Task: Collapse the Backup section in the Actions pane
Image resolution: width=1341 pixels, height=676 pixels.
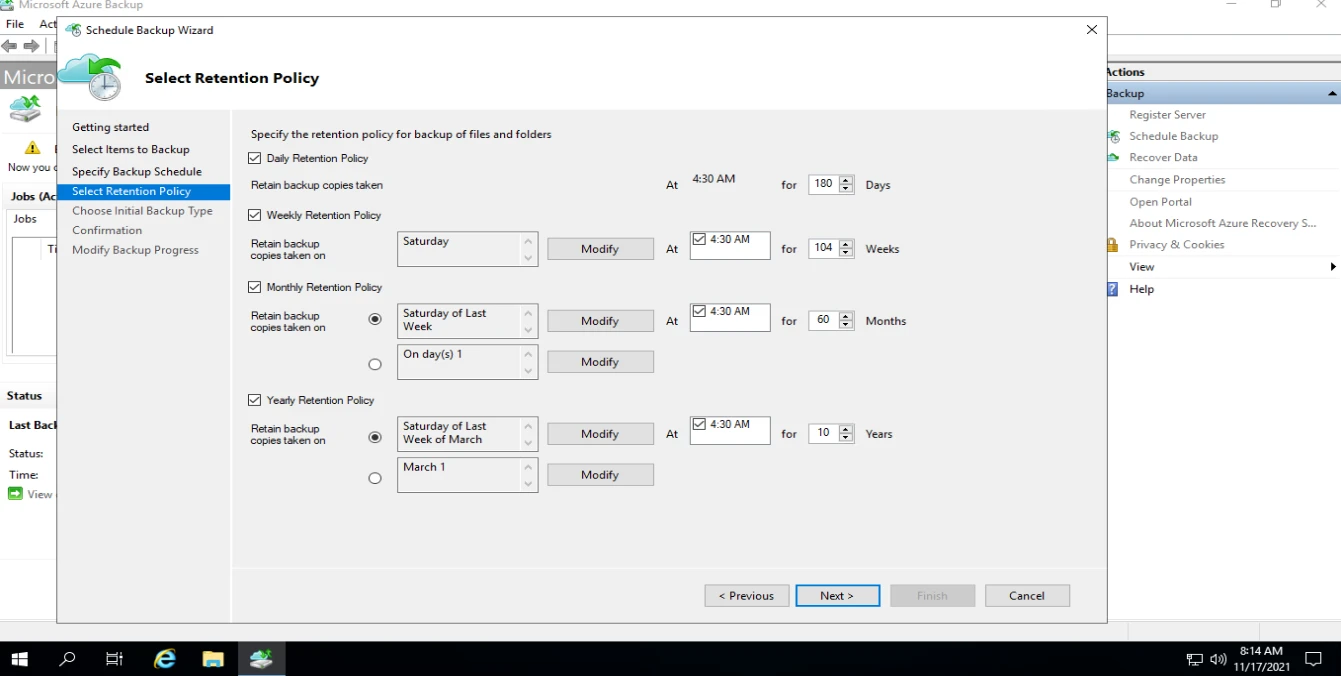Action: point(1330,92)
